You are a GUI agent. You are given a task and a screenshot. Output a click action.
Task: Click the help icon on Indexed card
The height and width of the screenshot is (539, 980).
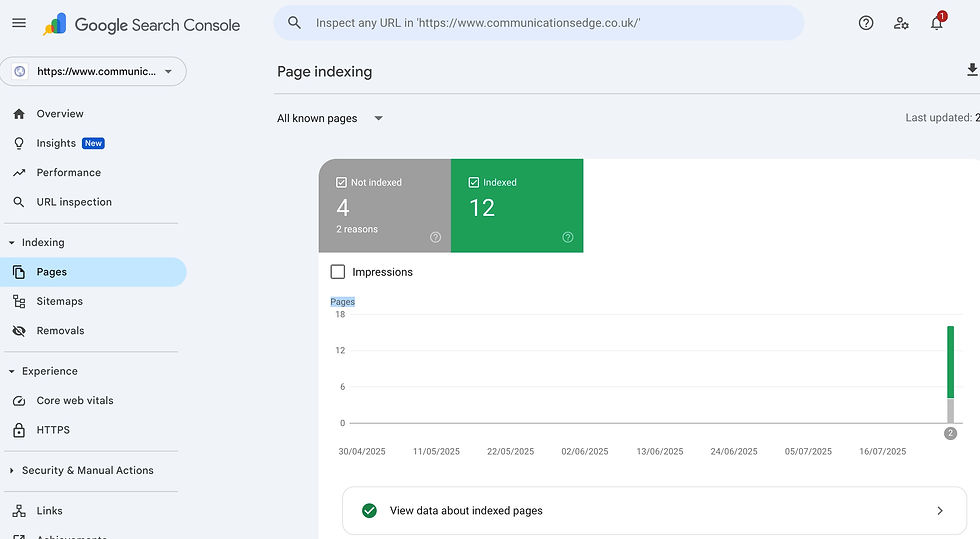click(x=568, y=237)
